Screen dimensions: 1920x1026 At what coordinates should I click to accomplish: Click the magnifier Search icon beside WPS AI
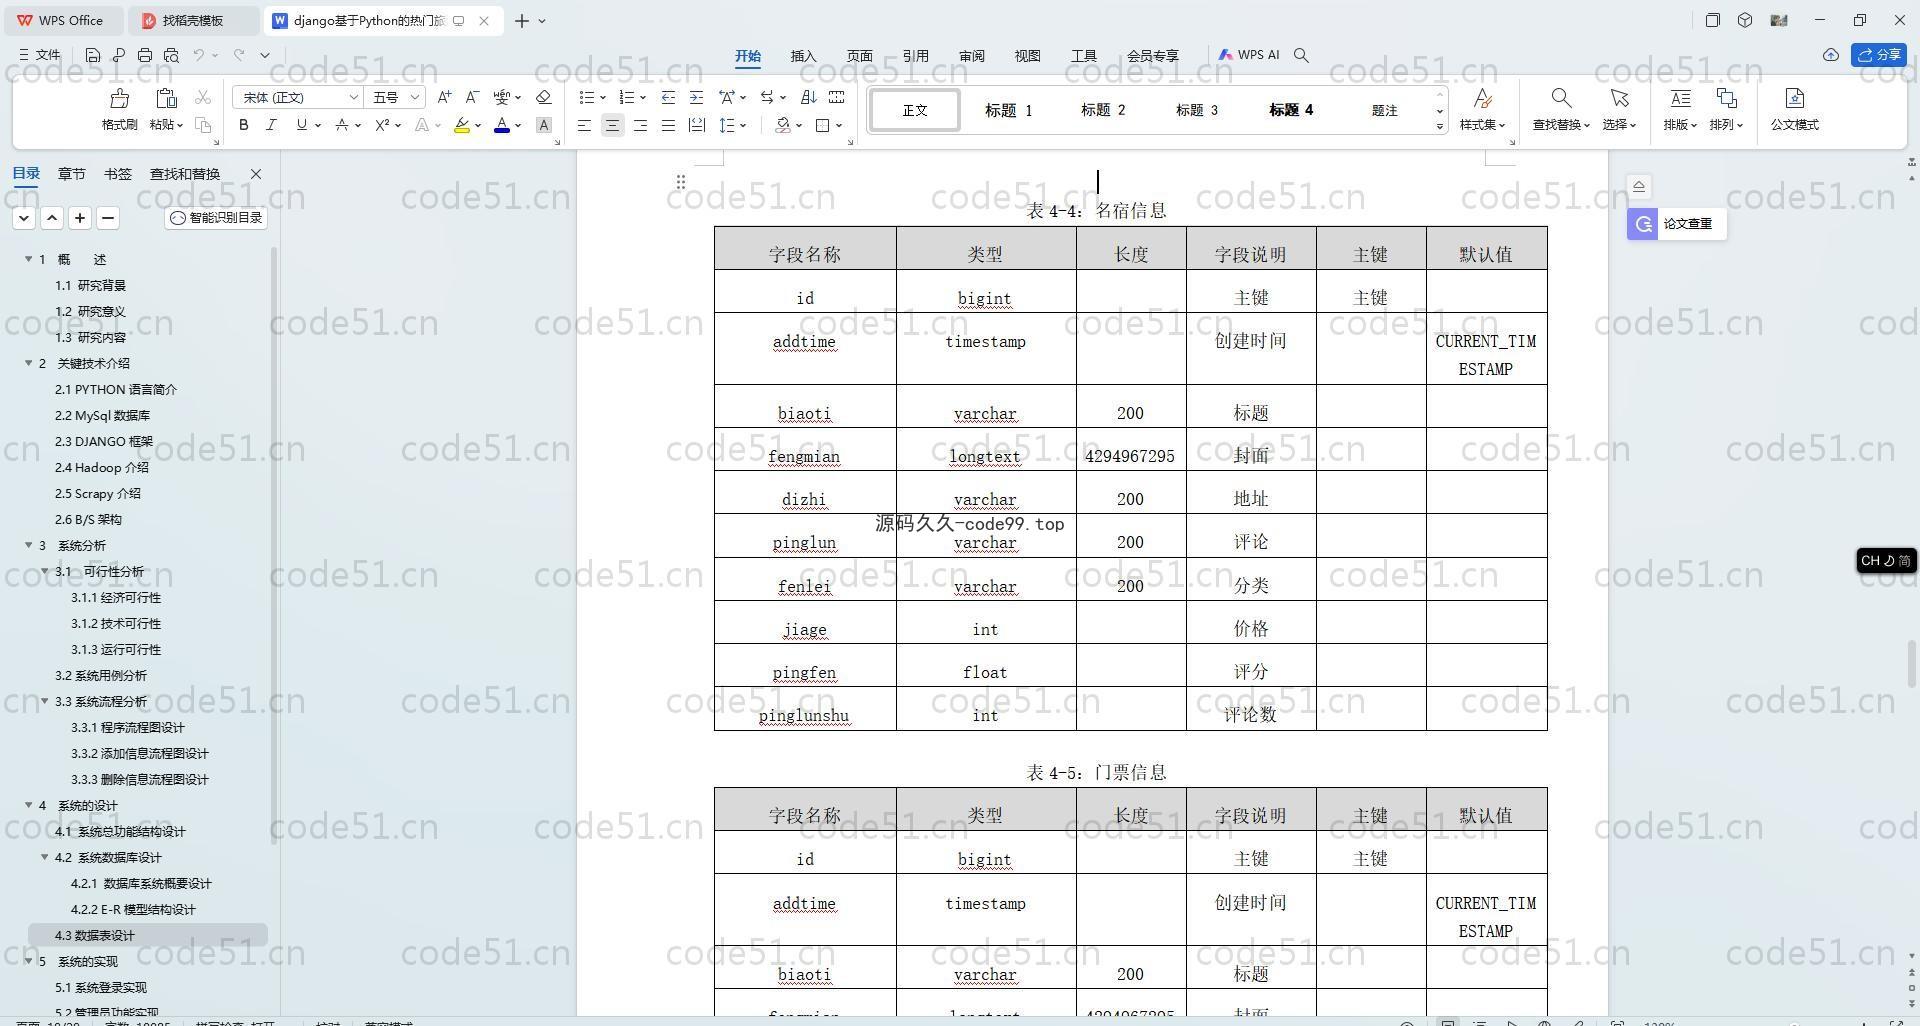pyautogui.click(x=1301, y=55)
